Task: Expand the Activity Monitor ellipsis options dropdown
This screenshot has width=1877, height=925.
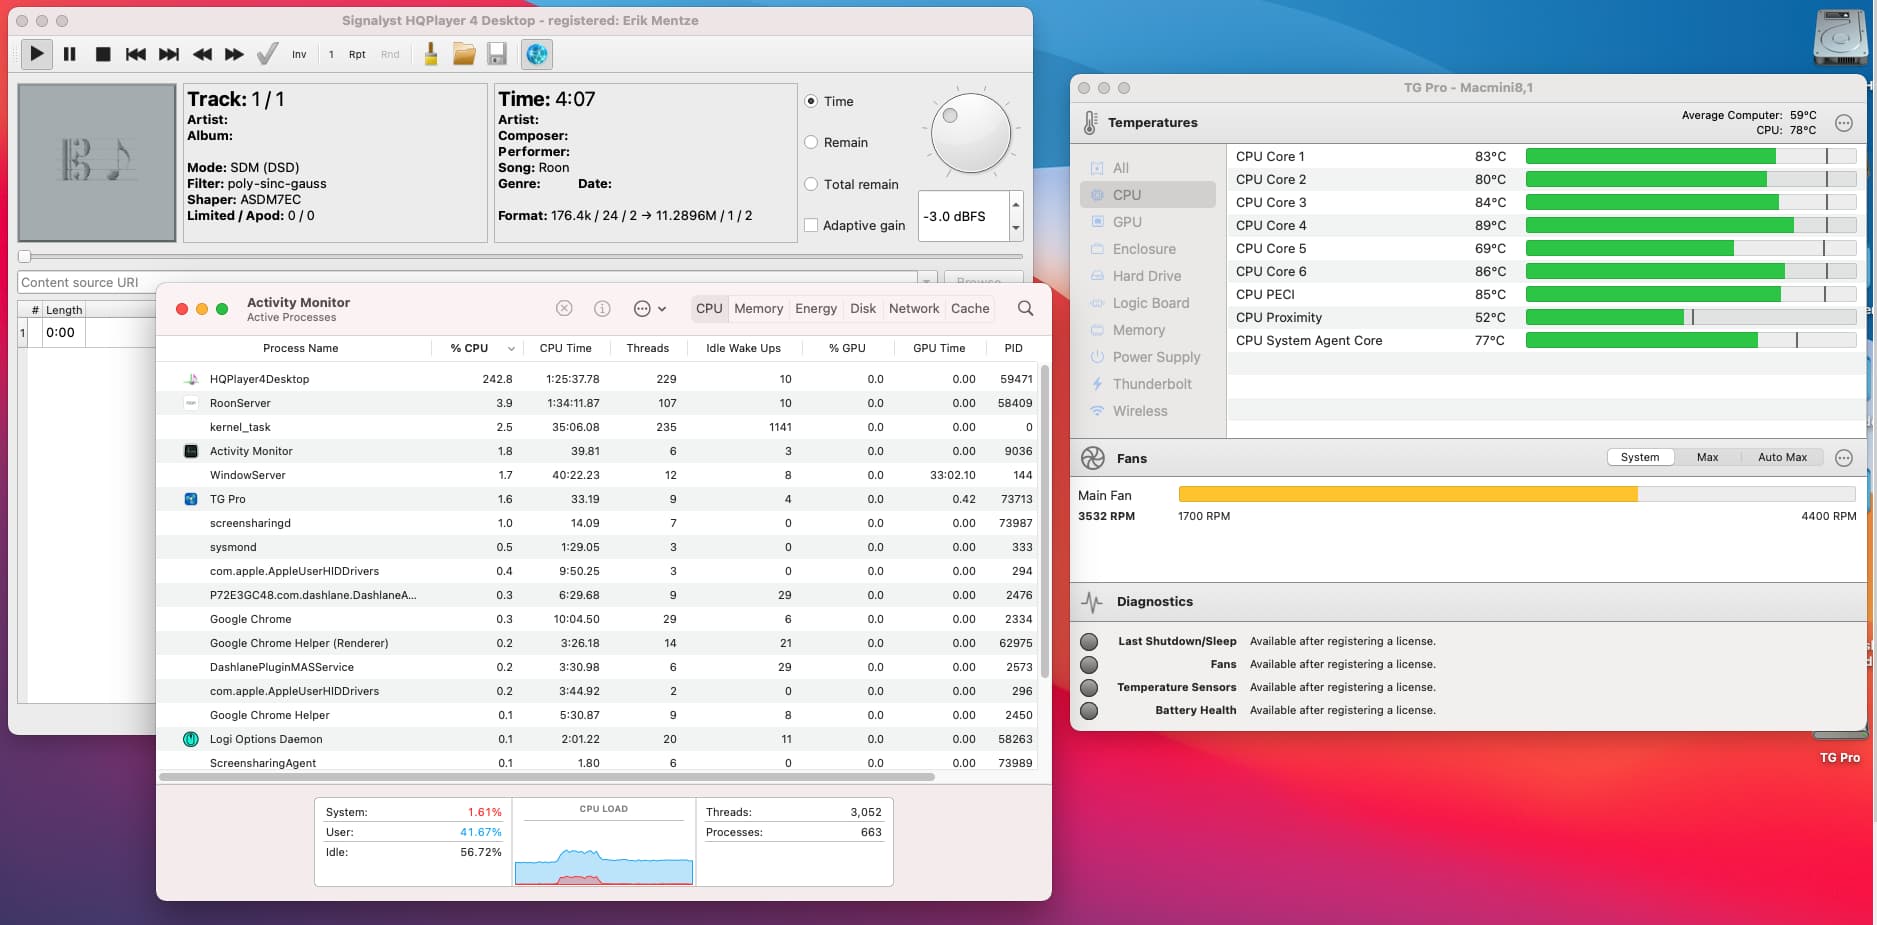Action: click(649, 308)
